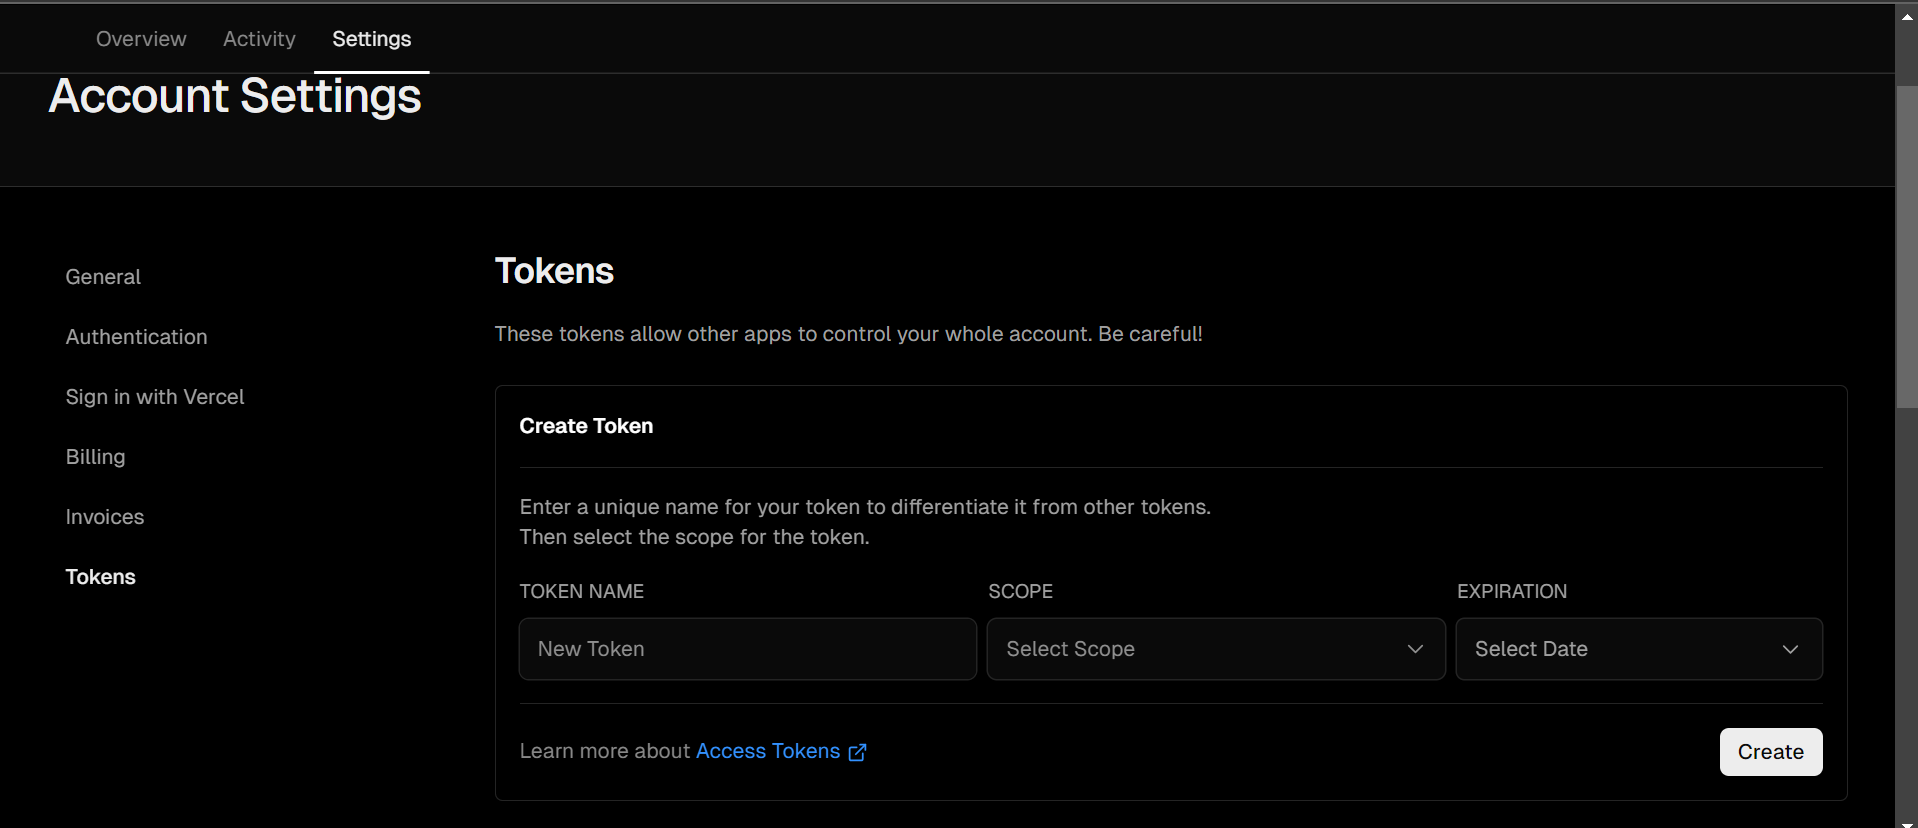Click the external link icon beside Access Tokens
The image size is (1918, 828).
[x=857, y=752]
